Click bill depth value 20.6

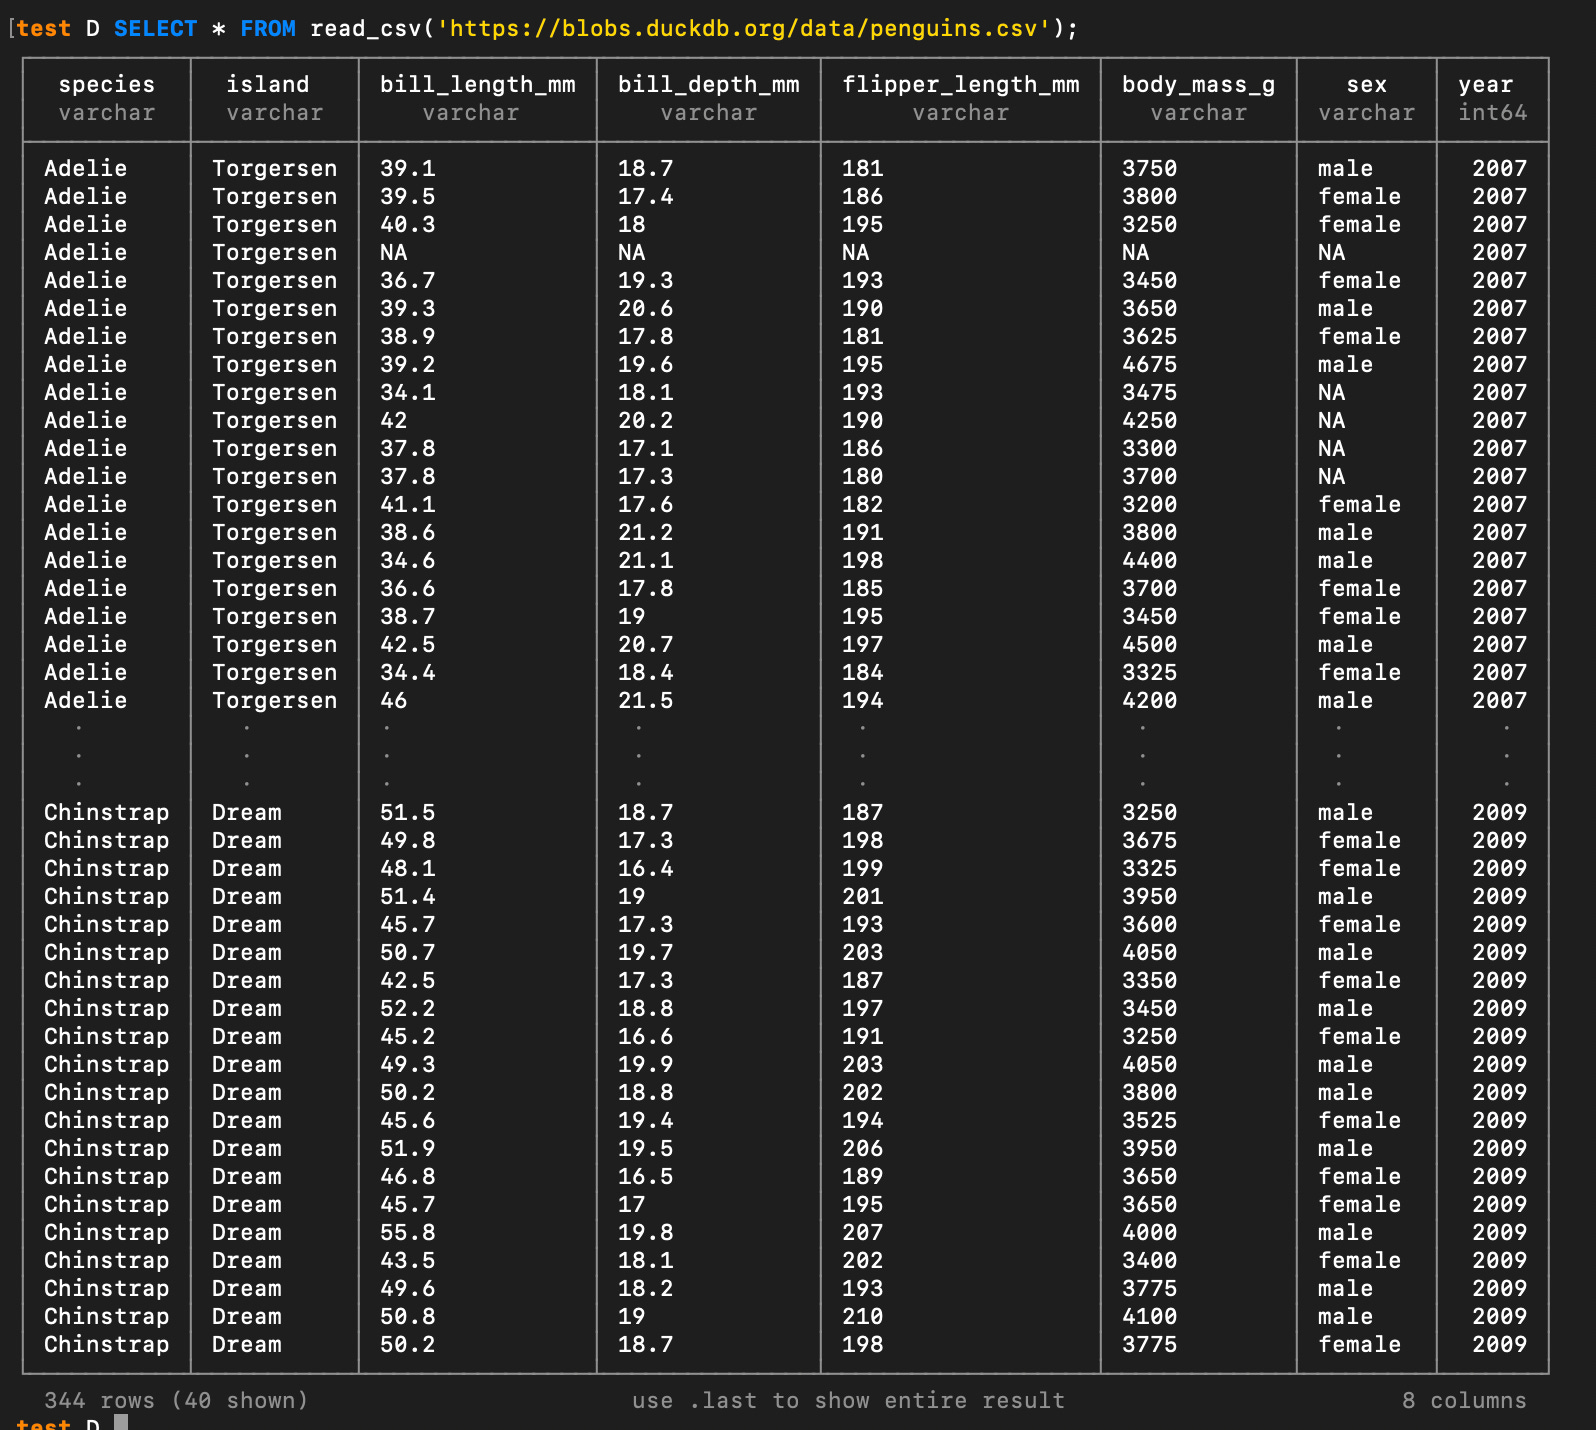coord(646,308)
